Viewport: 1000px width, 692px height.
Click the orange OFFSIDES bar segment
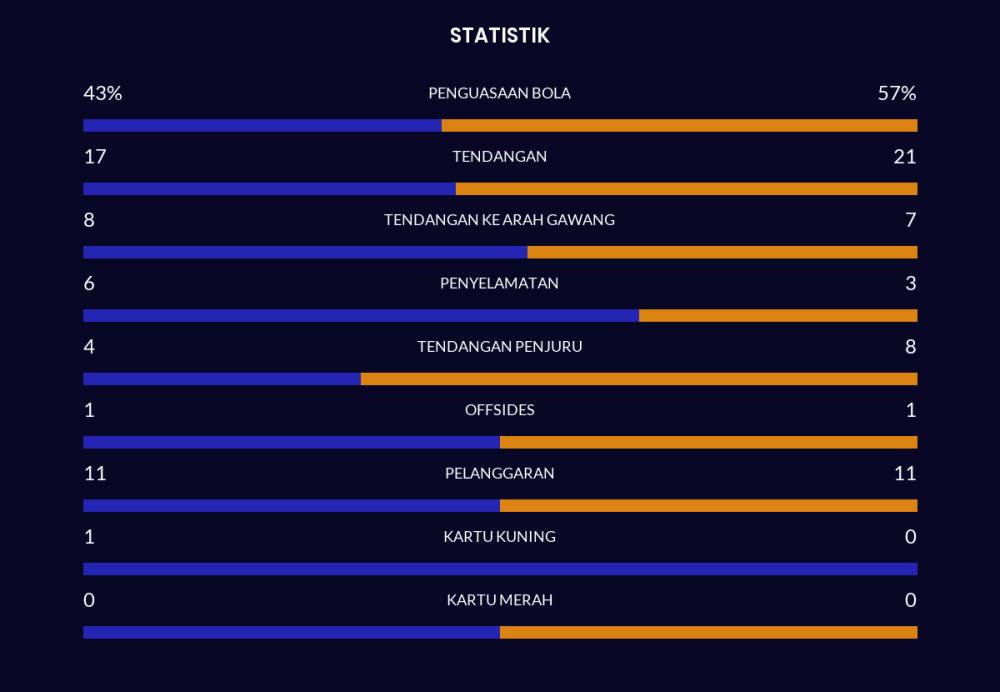[x=709, y=442]
